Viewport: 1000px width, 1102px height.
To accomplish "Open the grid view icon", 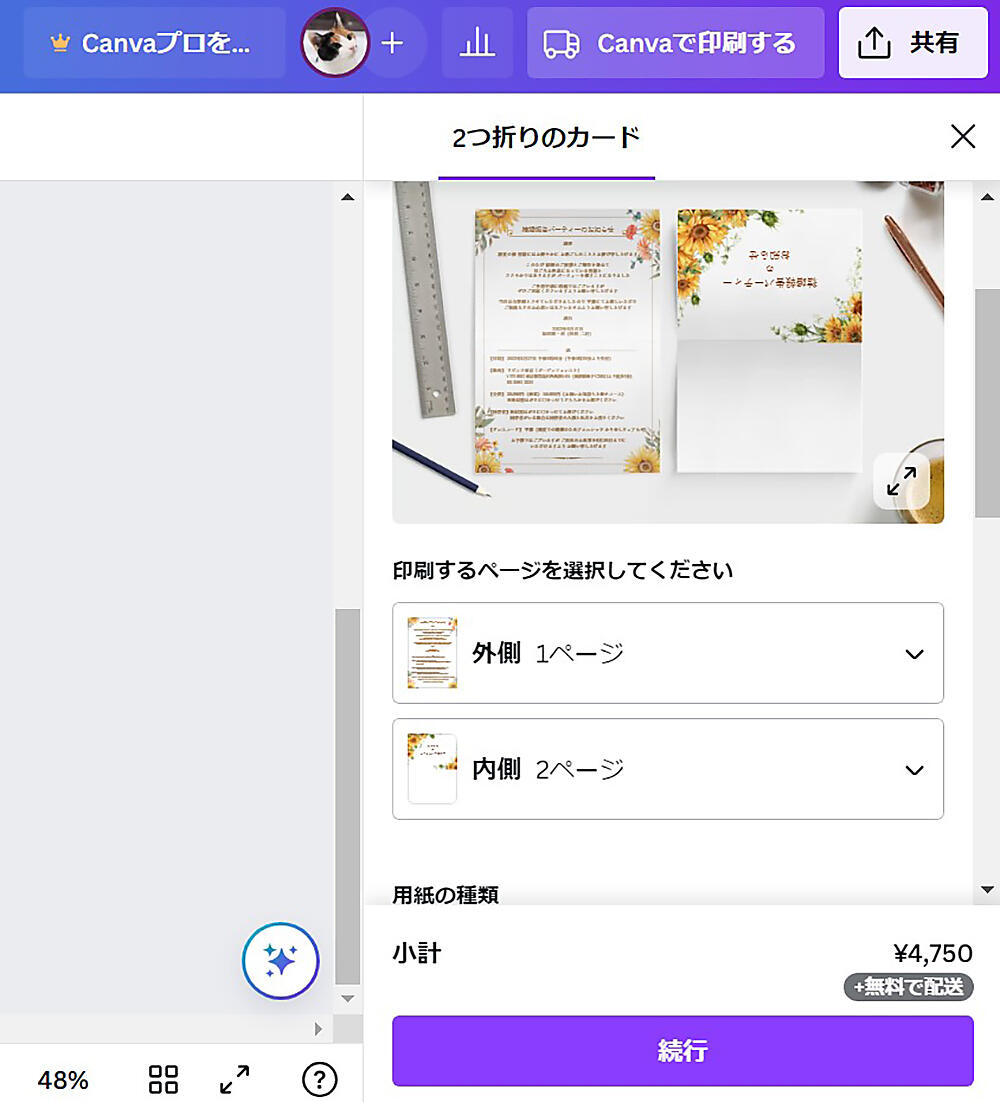I will (x=163, y=1080).
